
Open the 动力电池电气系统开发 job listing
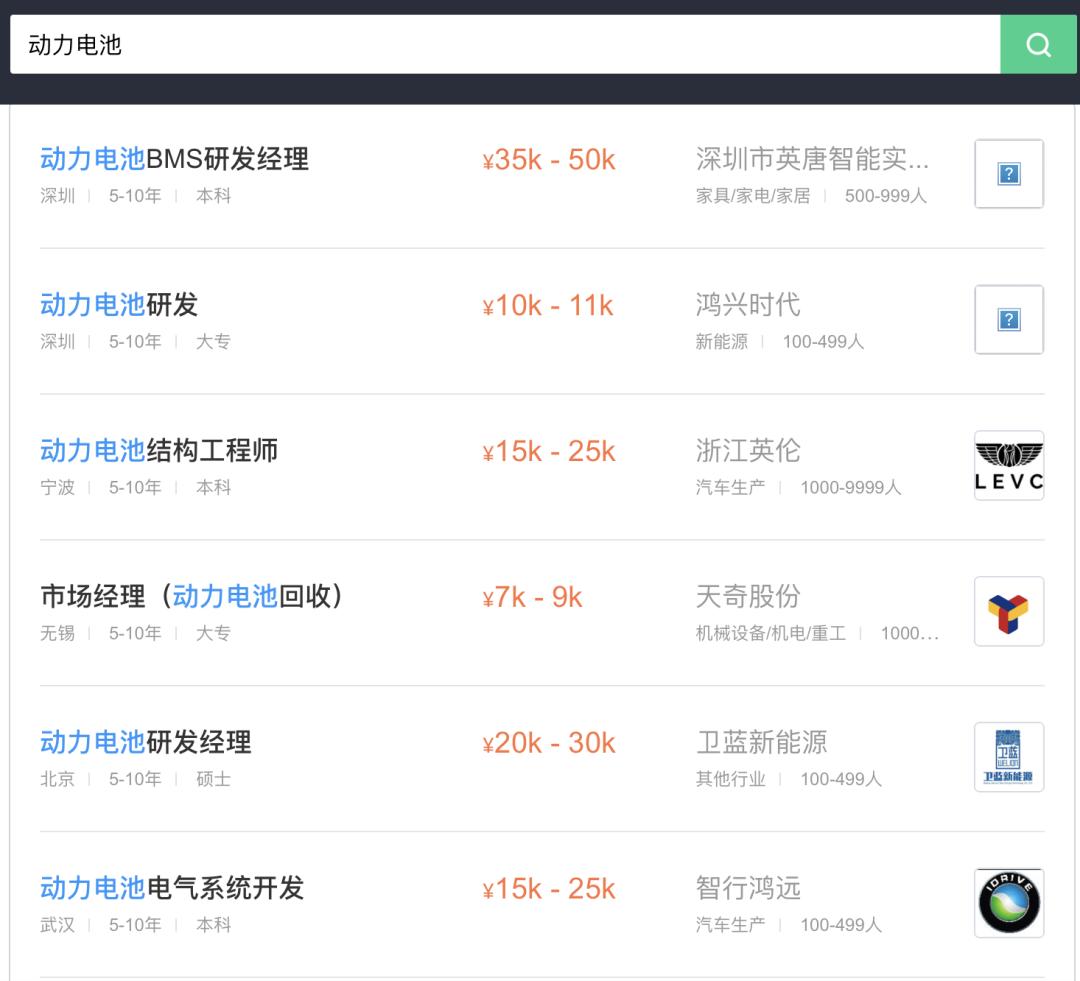tap(172, 889)
